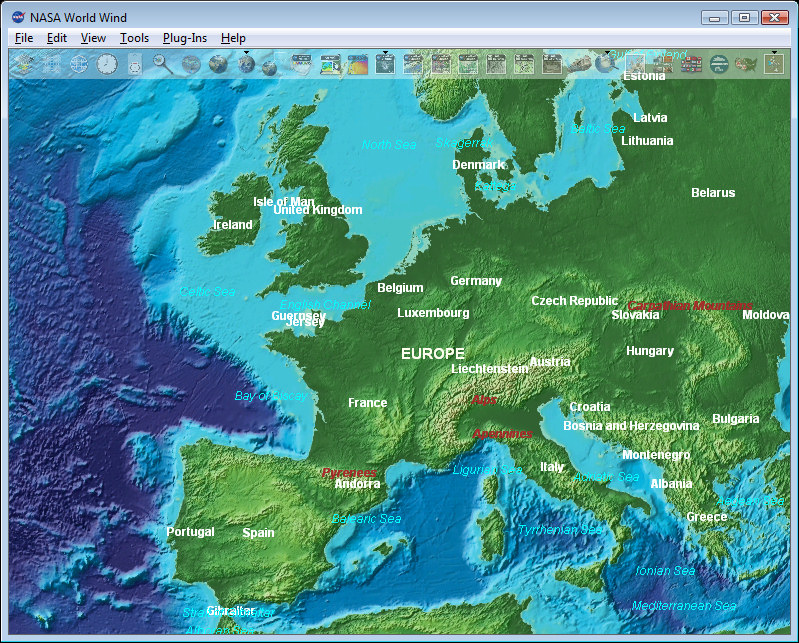
Task: Toggle the dotted grid icon in toolbar
Action: 51,64
